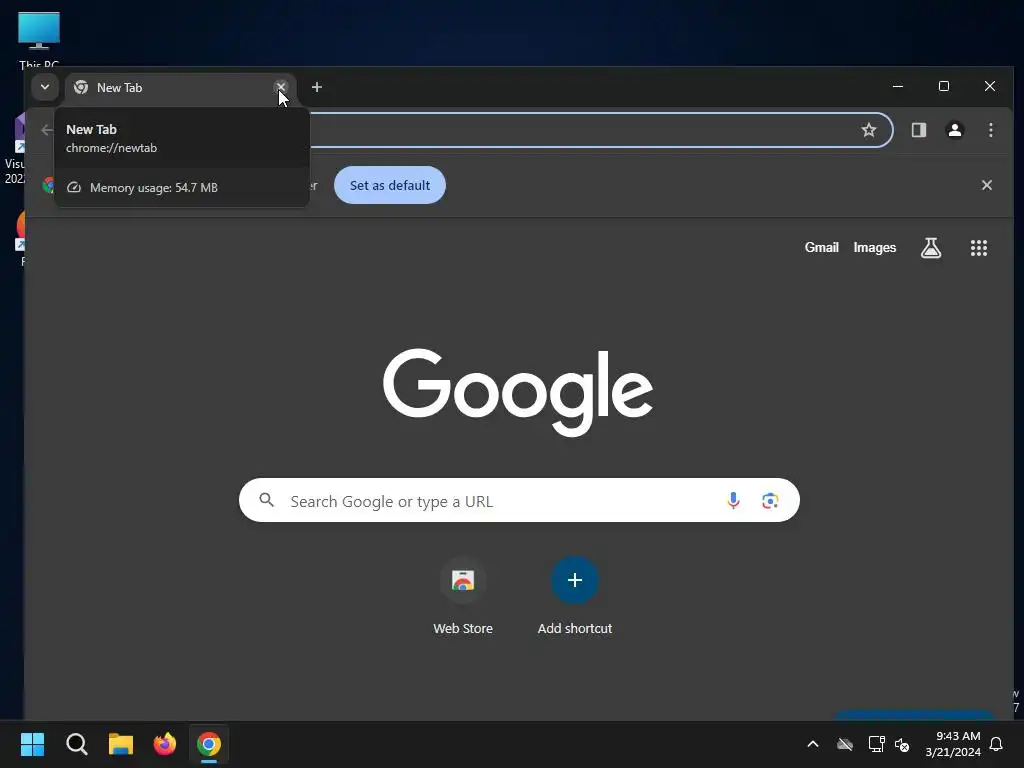Viewport: 1024px width, 768px height.
Task: Maximize the Chrome window
Action: click(x=944, y=86)
